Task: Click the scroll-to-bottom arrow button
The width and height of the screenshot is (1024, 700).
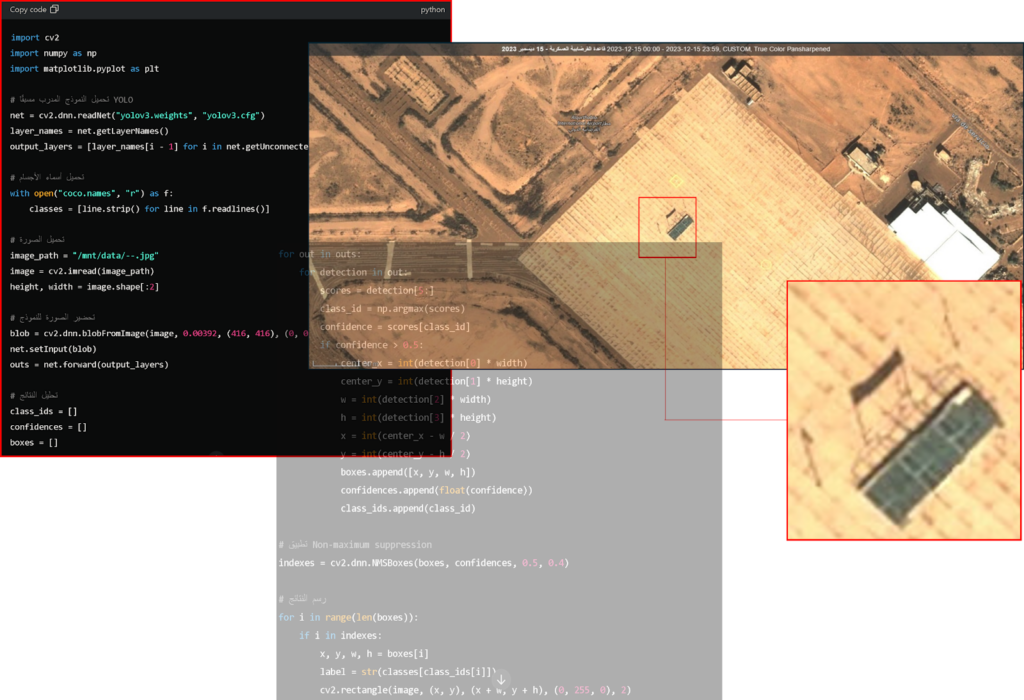Action: click(501, 679)
